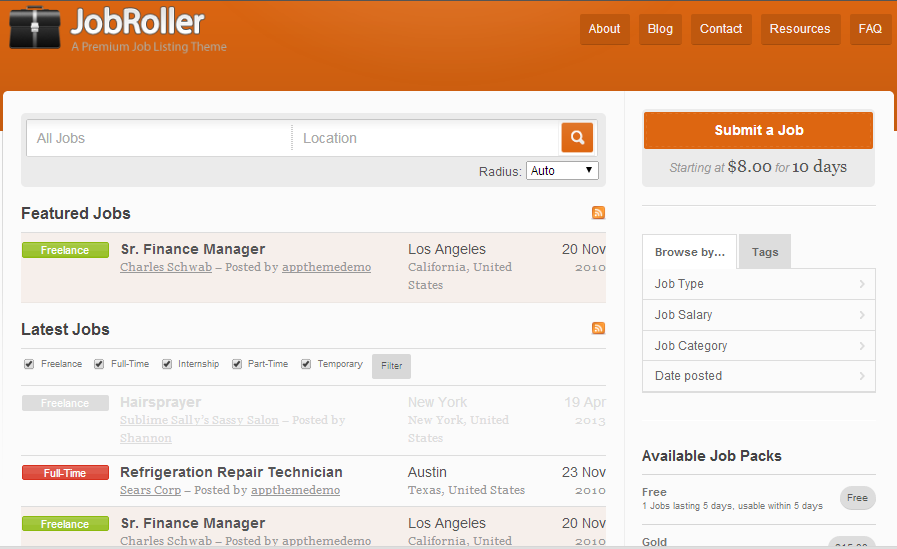Switch to the Tags tab
This screenshot has width=897, height=549.
[765, 252]
